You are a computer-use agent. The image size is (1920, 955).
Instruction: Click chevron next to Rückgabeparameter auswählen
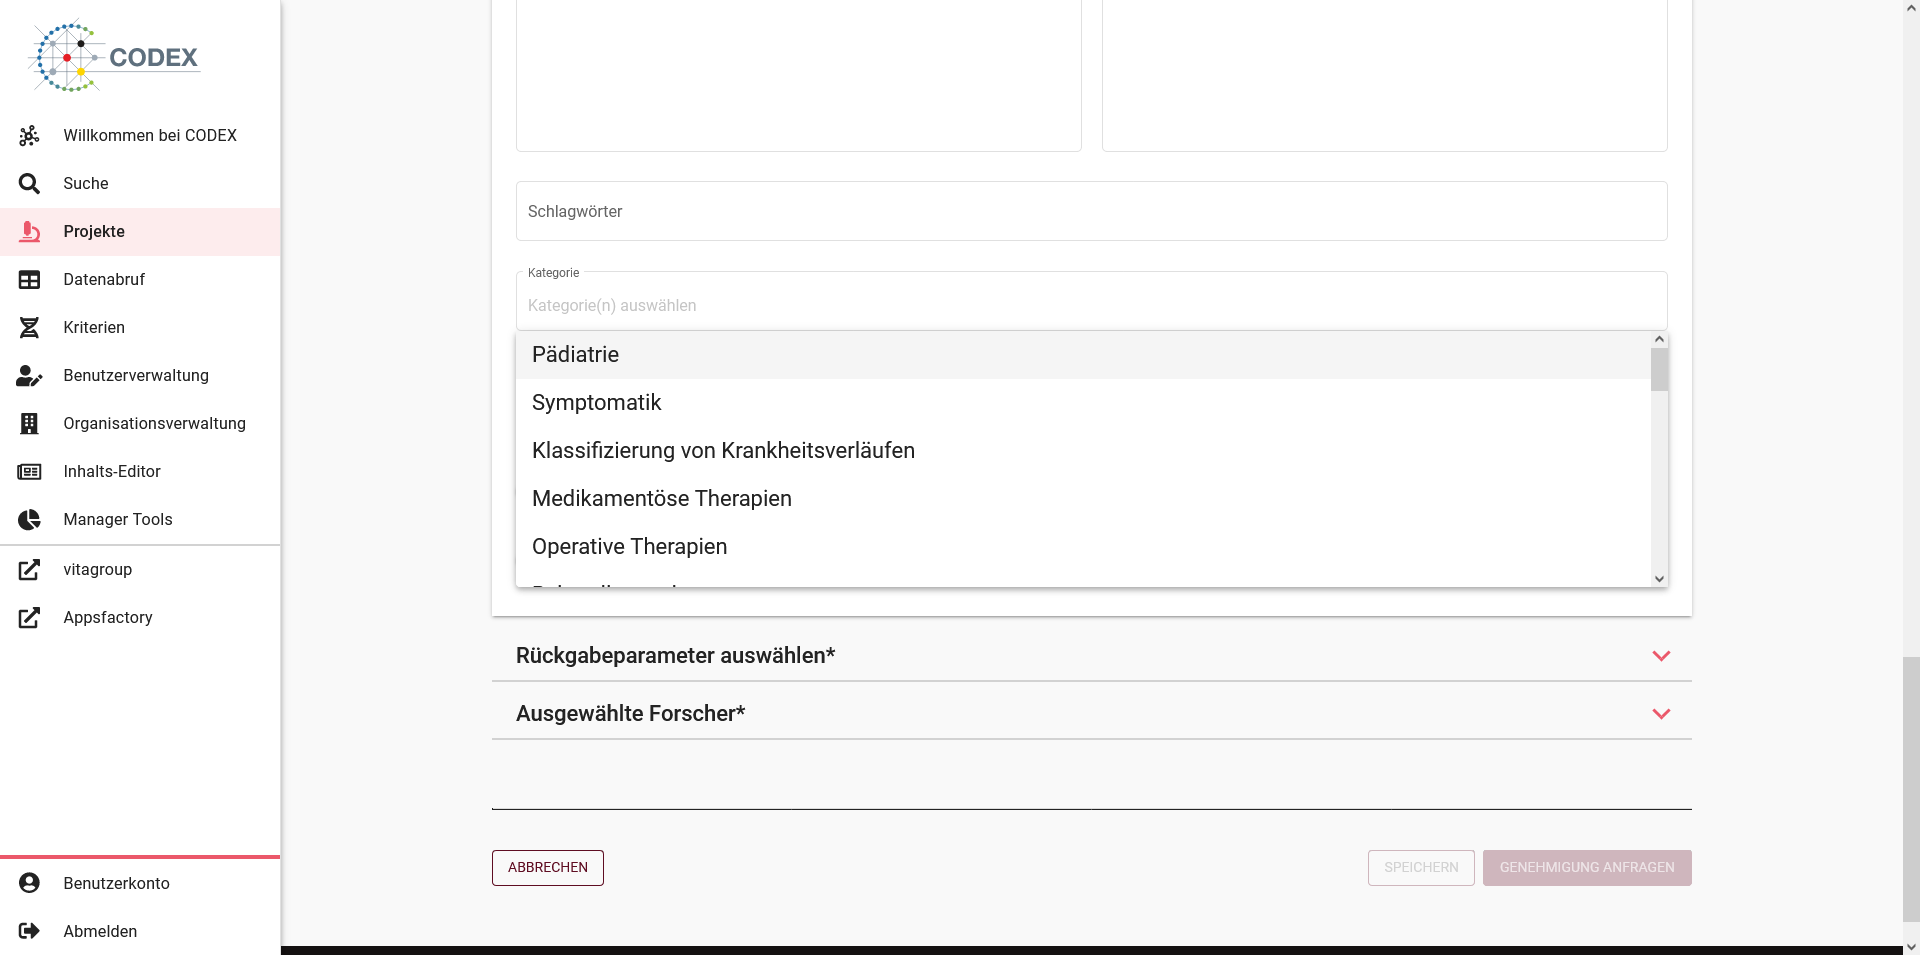click(x=1661, y=656)
